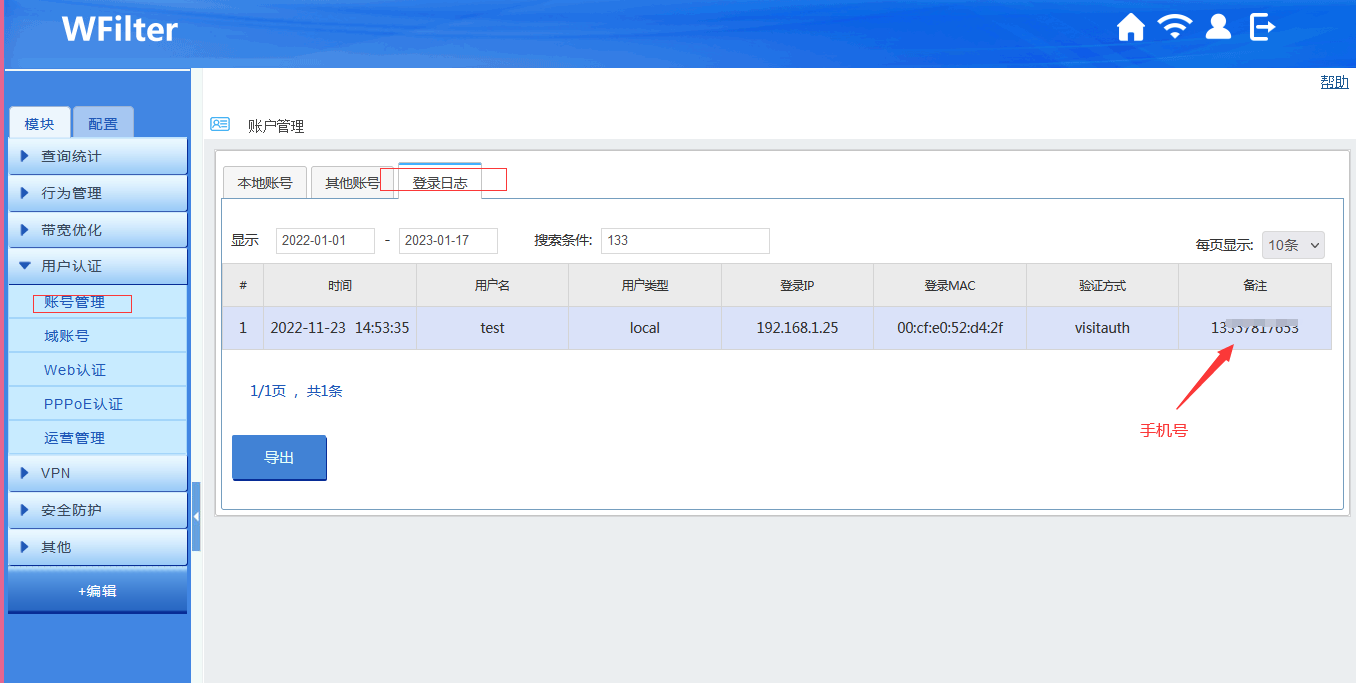Viewport: 1356px width, 683px height.
Task: Open the user profile icon
Action: coord(1218,27)
